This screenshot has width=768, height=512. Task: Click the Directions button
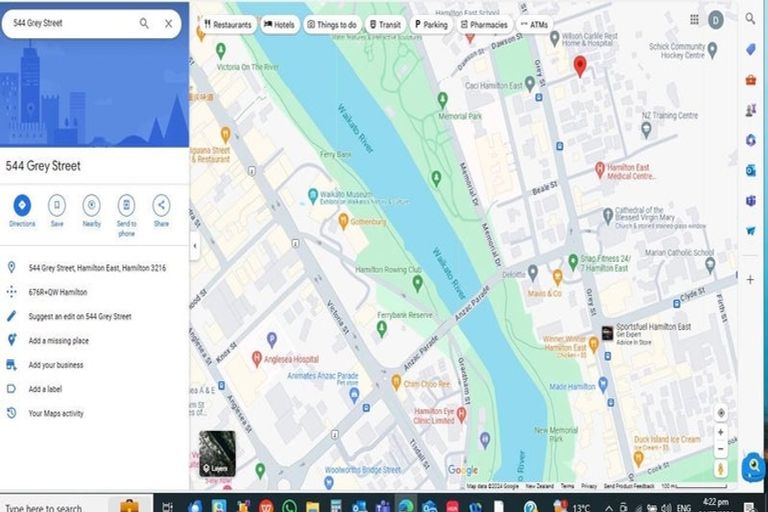pyautogui.click(x=22, y=206)
